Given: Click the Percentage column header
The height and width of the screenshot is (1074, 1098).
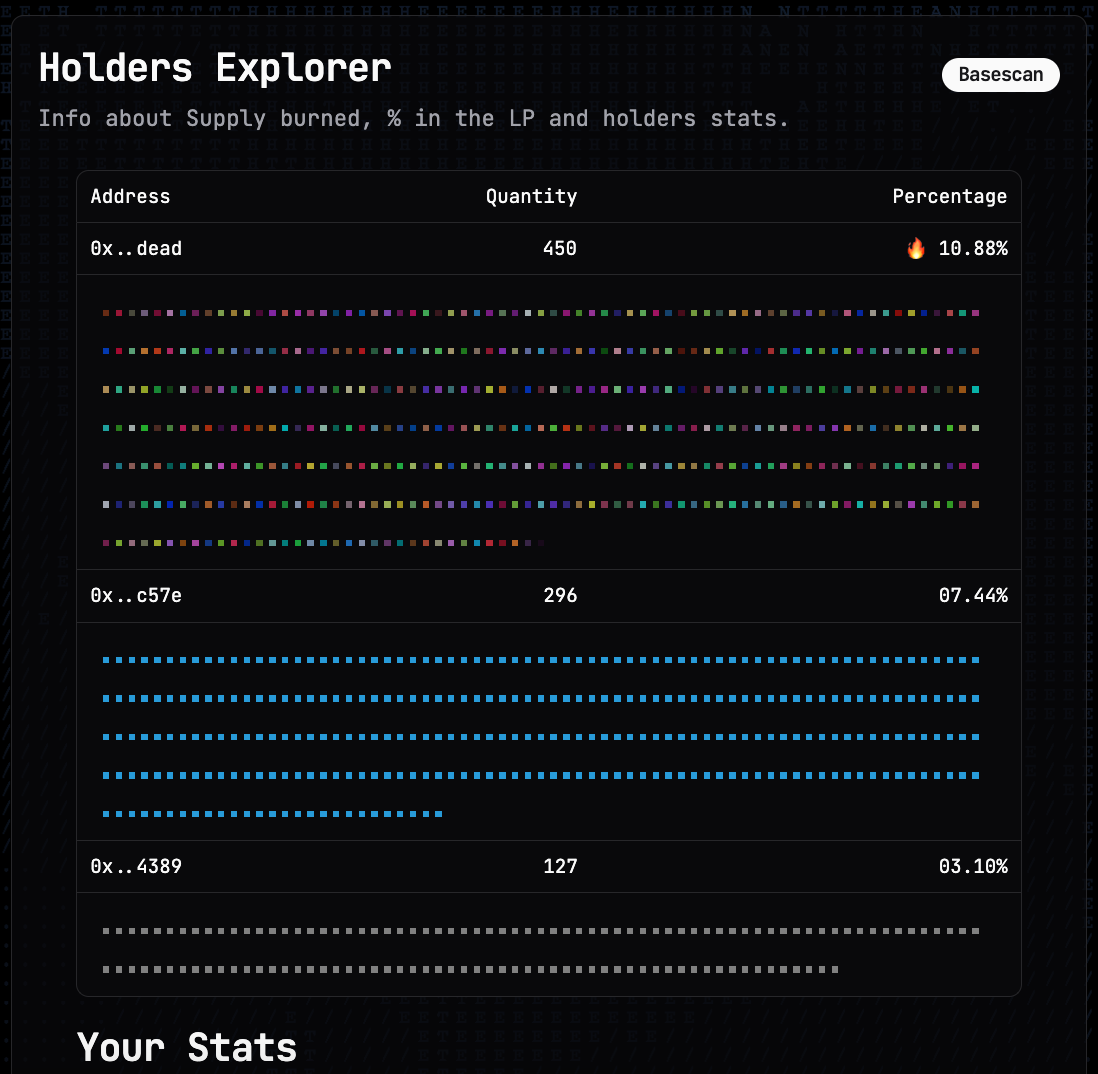Looking at the screenshot, I should (949, 197).
